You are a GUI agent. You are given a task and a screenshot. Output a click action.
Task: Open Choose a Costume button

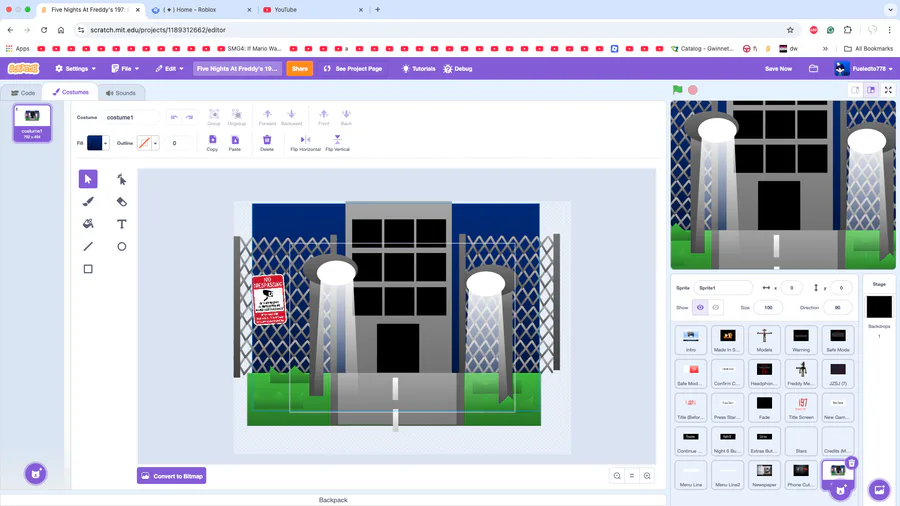tap(36, 474)
